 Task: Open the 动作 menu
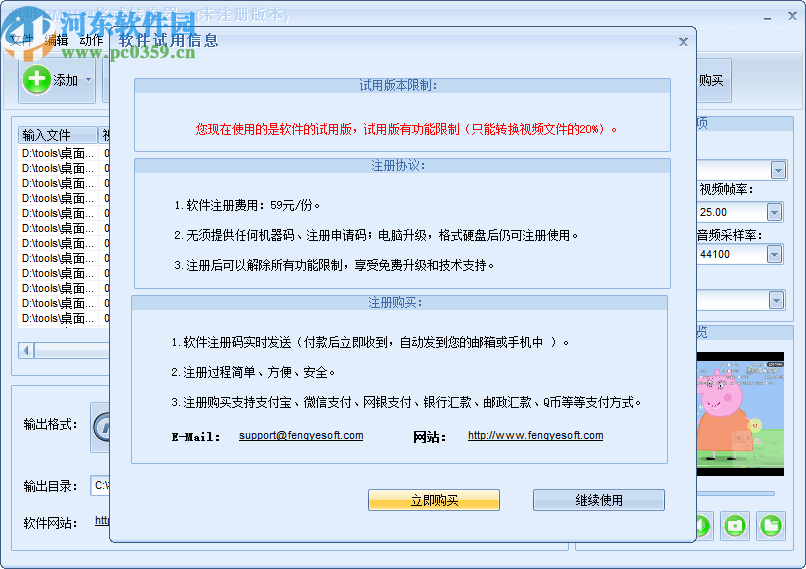click(x=91, y=40)
